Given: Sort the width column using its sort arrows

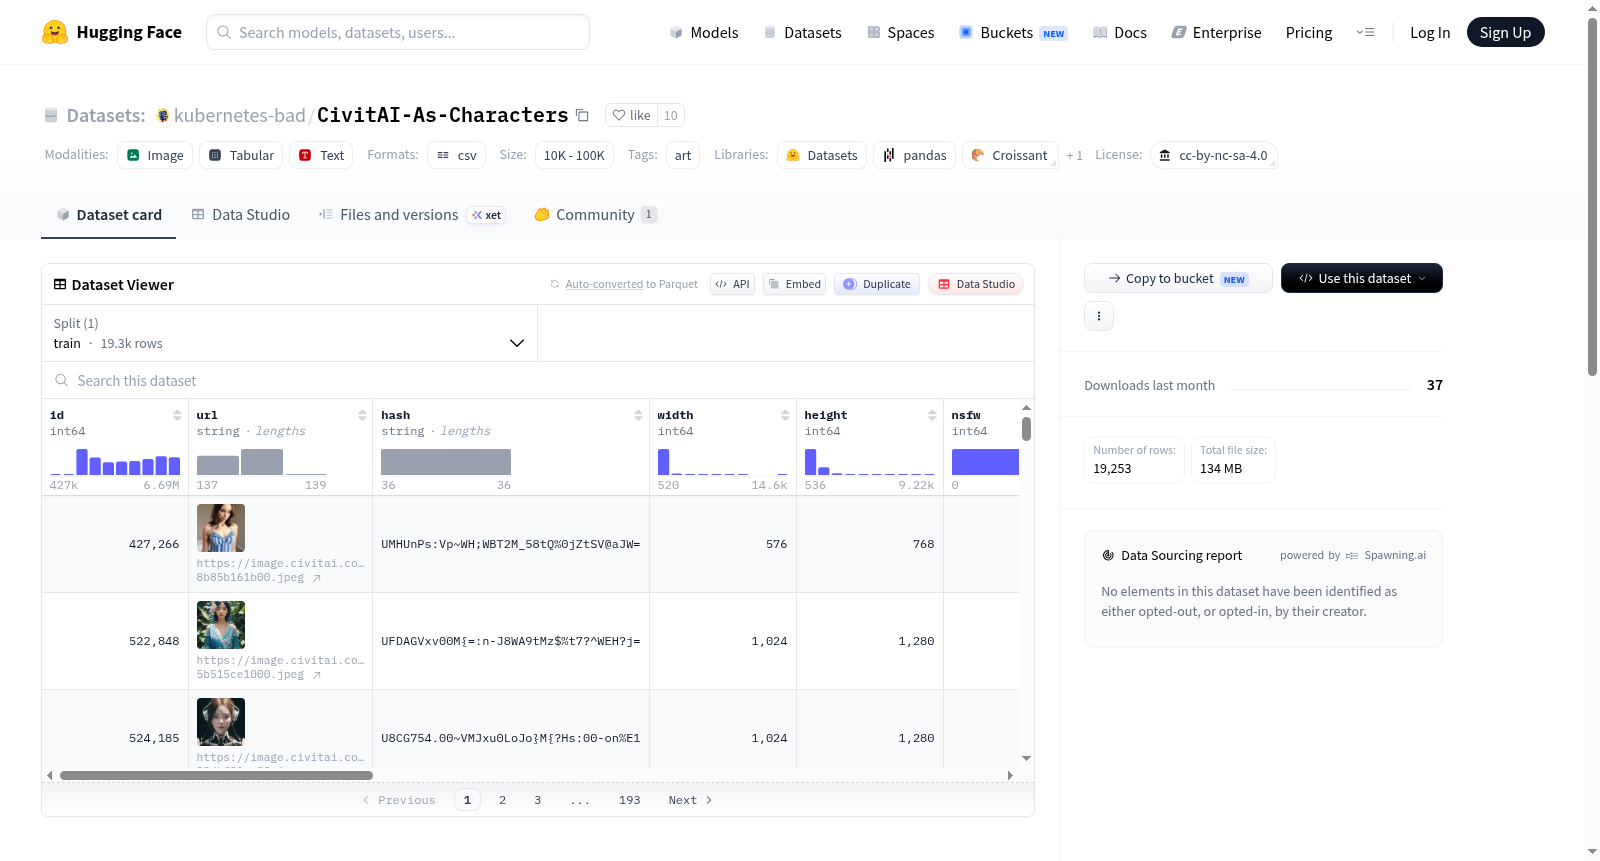Looking at the screenshot, I should pos(785,415).
